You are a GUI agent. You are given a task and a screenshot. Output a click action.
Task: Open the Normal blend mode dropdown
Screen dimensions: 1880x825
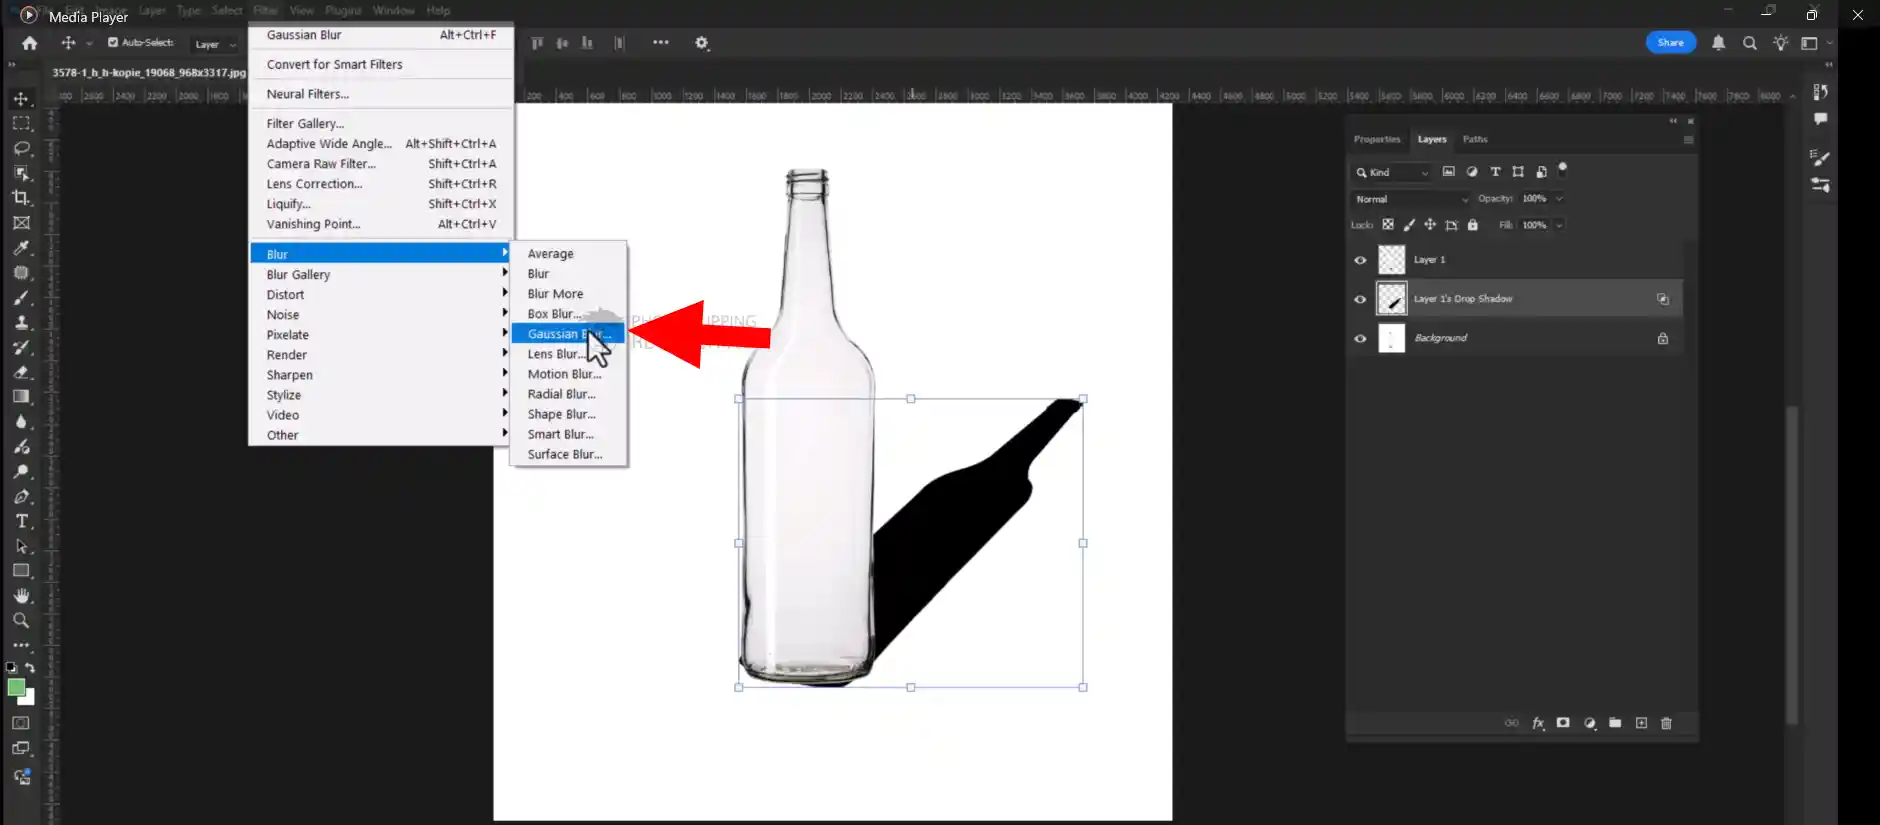(x=1411, y=199)
